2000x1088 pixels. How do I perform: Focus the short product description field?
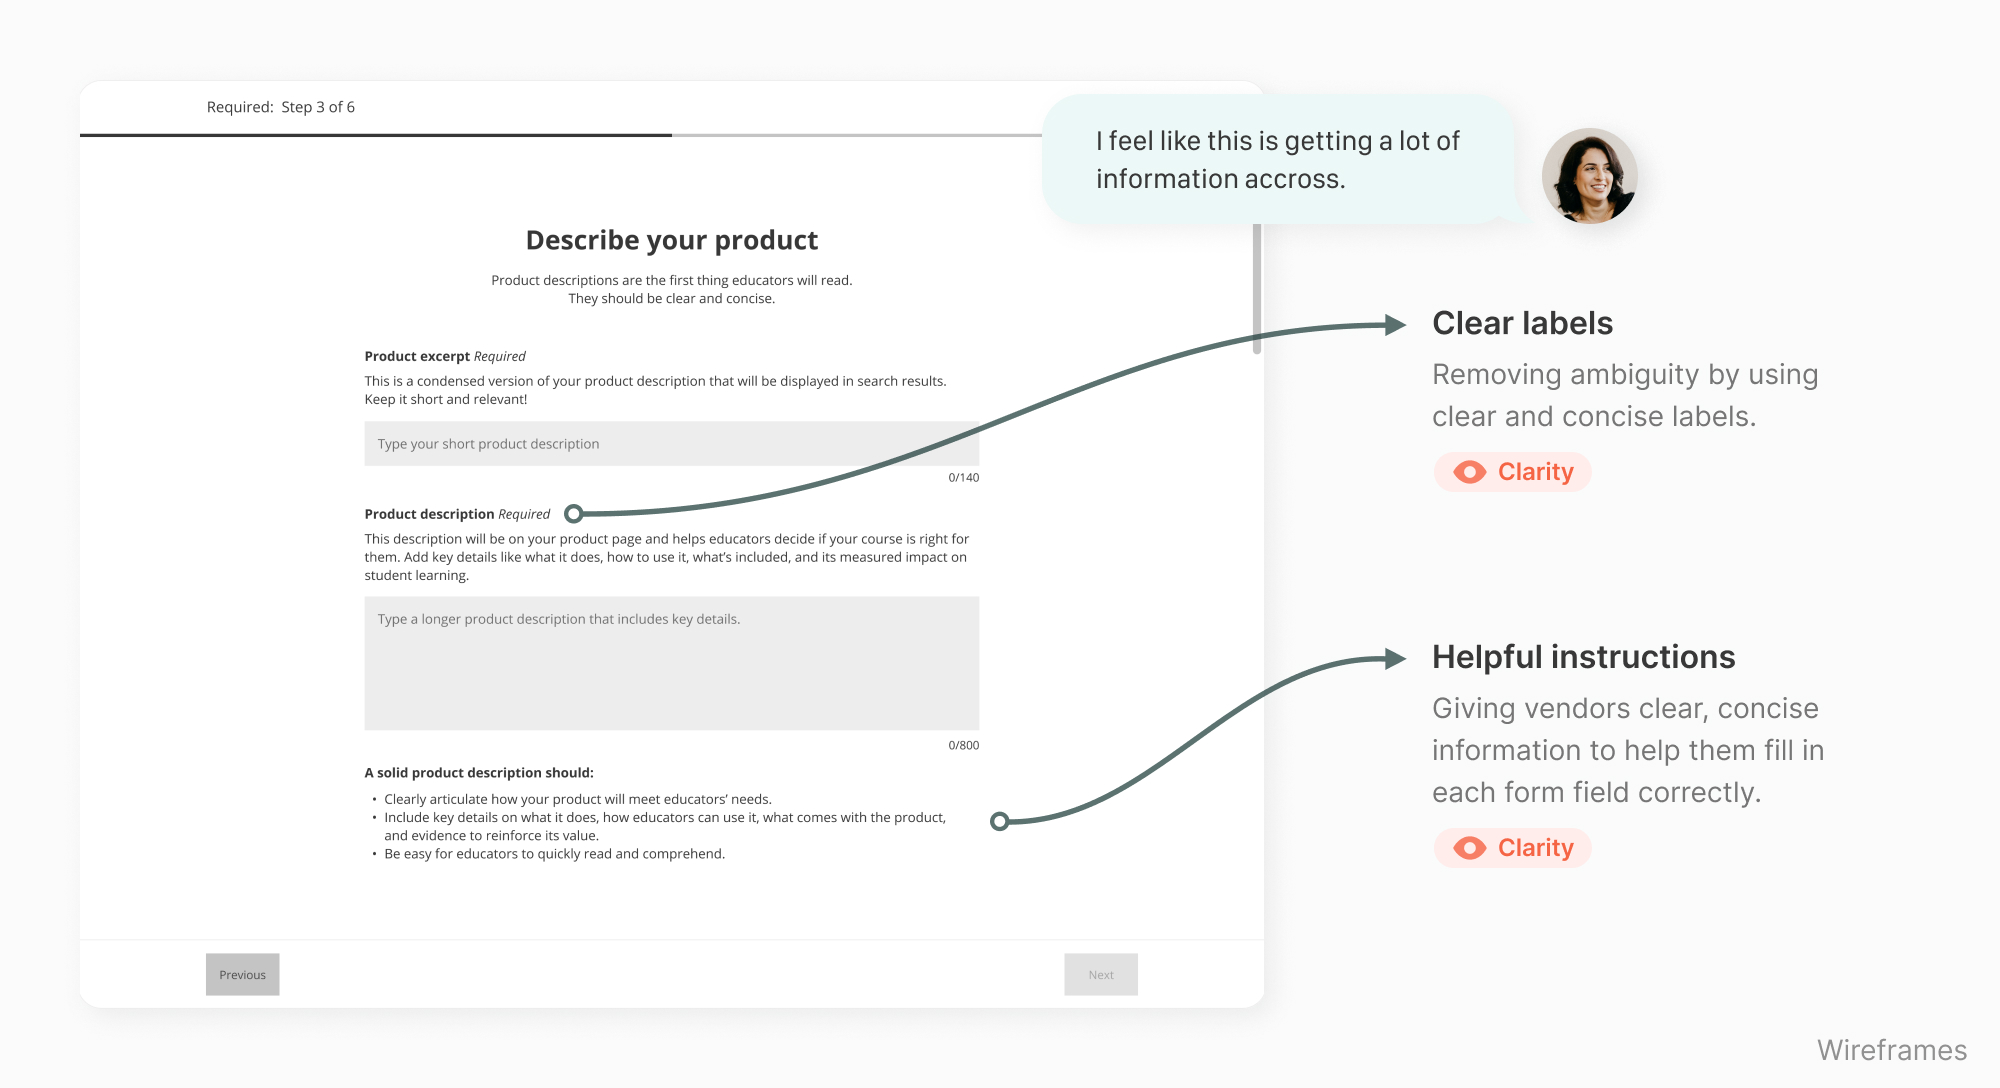coord(671,444)
